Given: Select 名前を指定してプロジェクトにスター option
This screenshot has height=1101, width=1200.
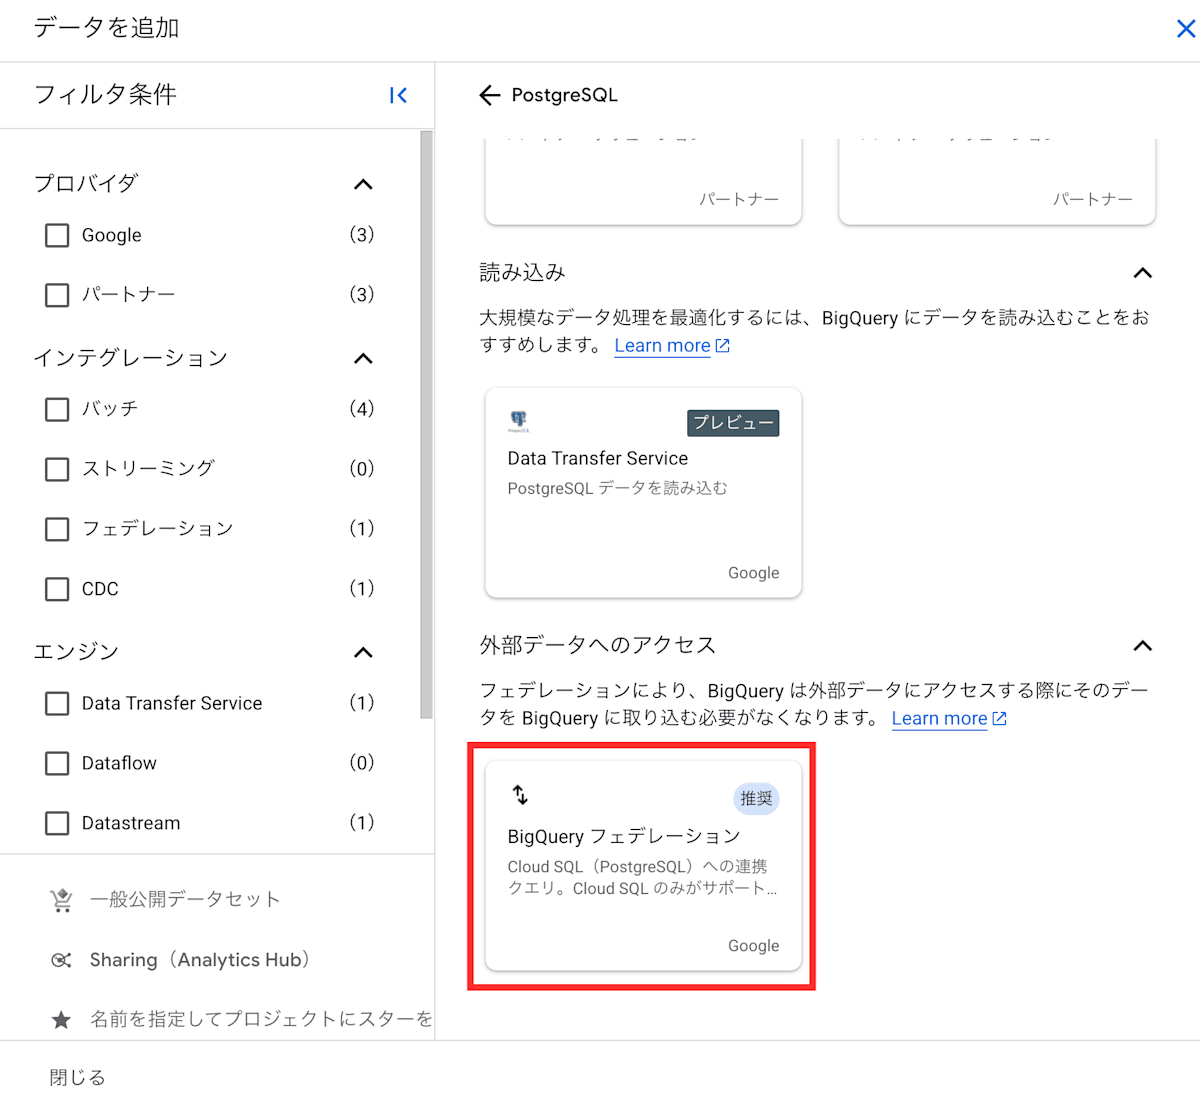Looking at the screenshot, I should tap(261, 1019).
